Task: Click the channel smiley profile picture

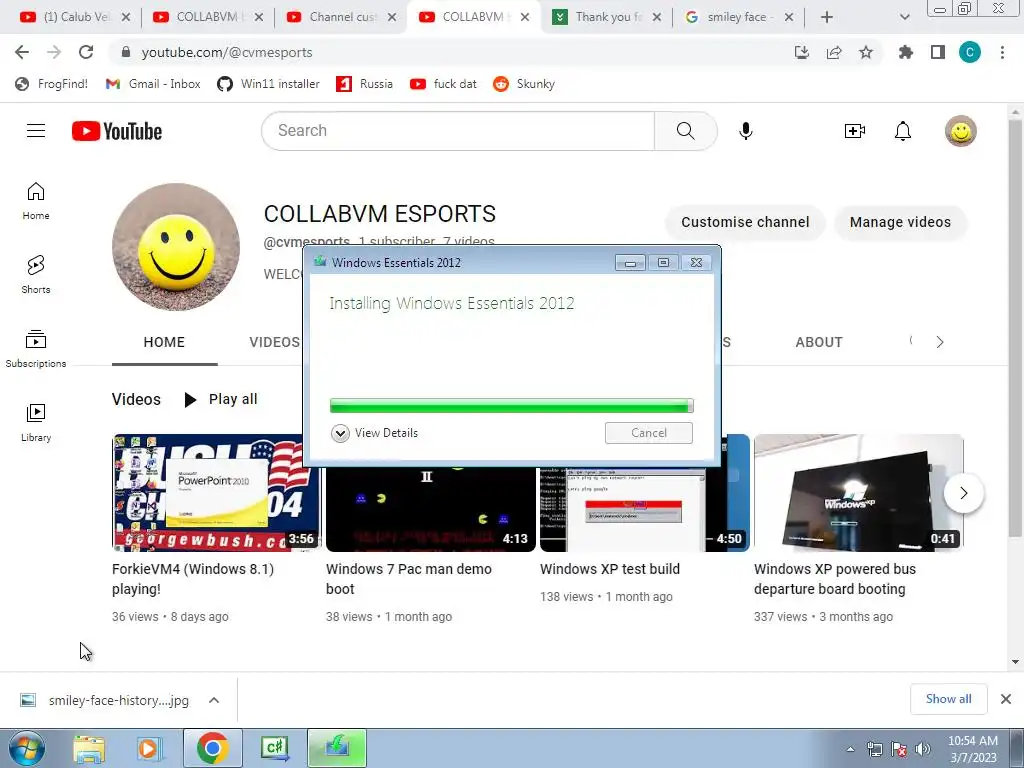Action: pyautogui.click(x=176, y=247)
